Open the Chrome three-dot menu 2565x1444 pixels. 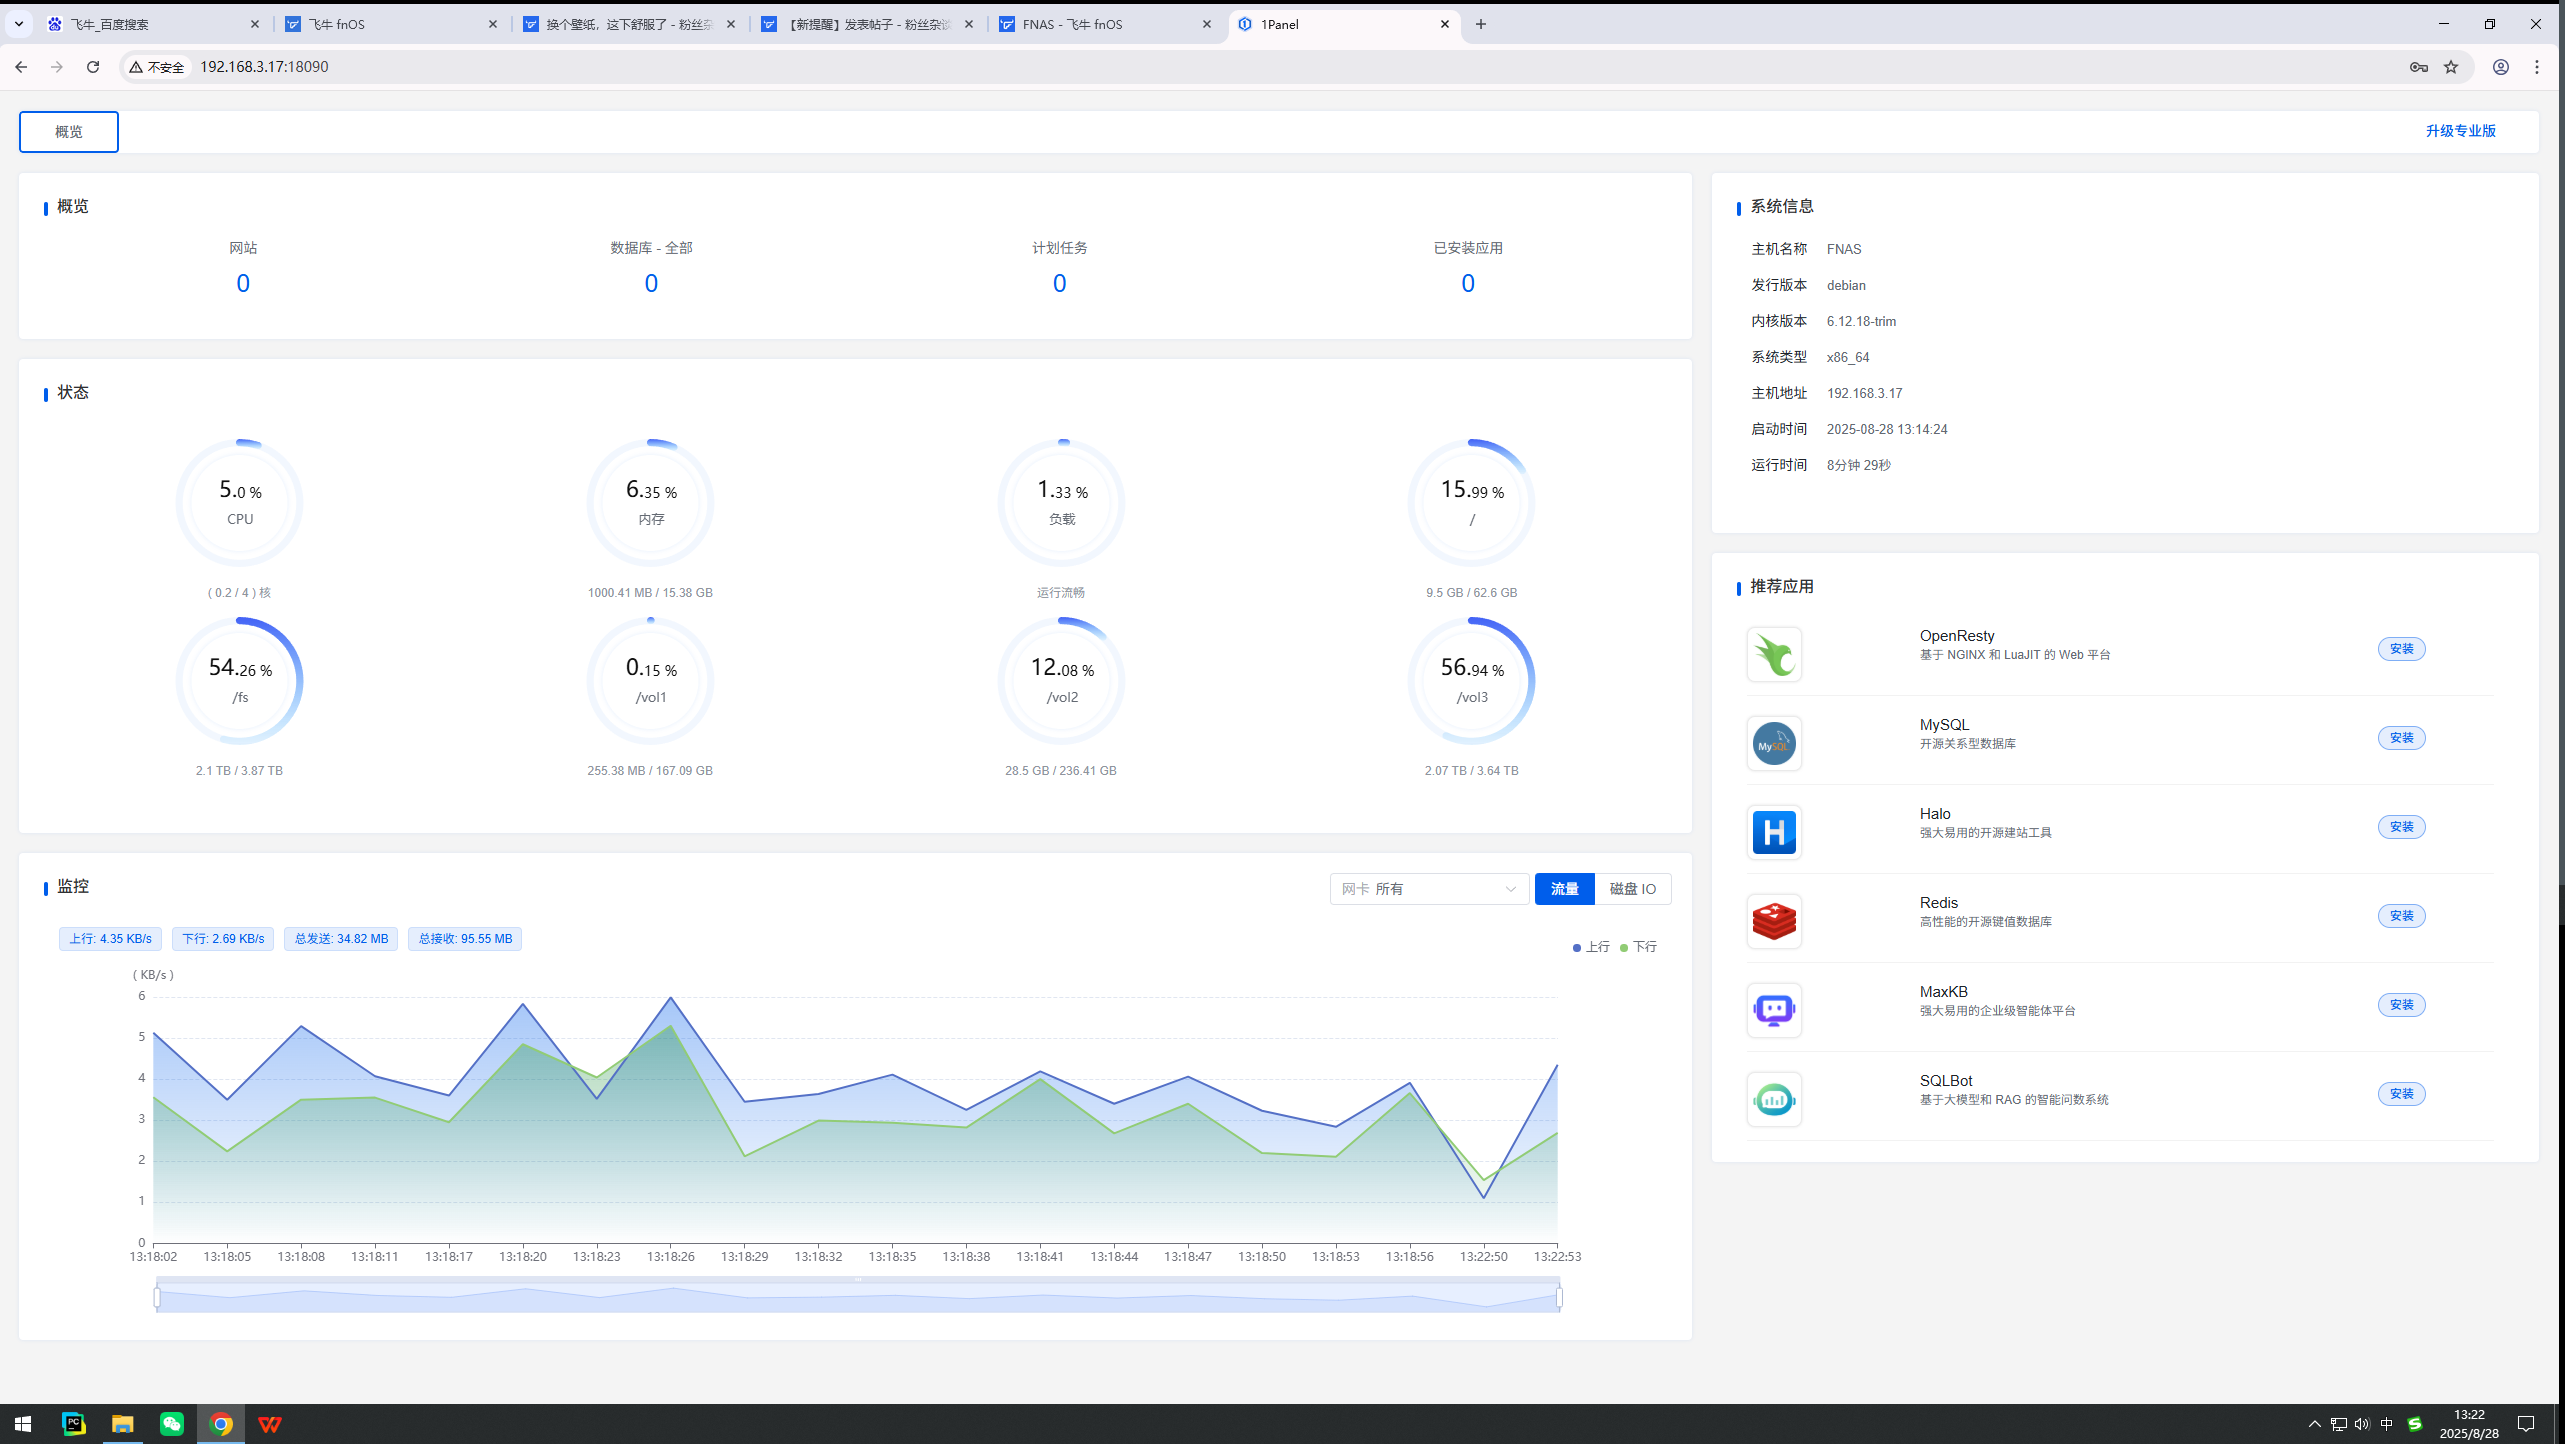pos(2537,67)
